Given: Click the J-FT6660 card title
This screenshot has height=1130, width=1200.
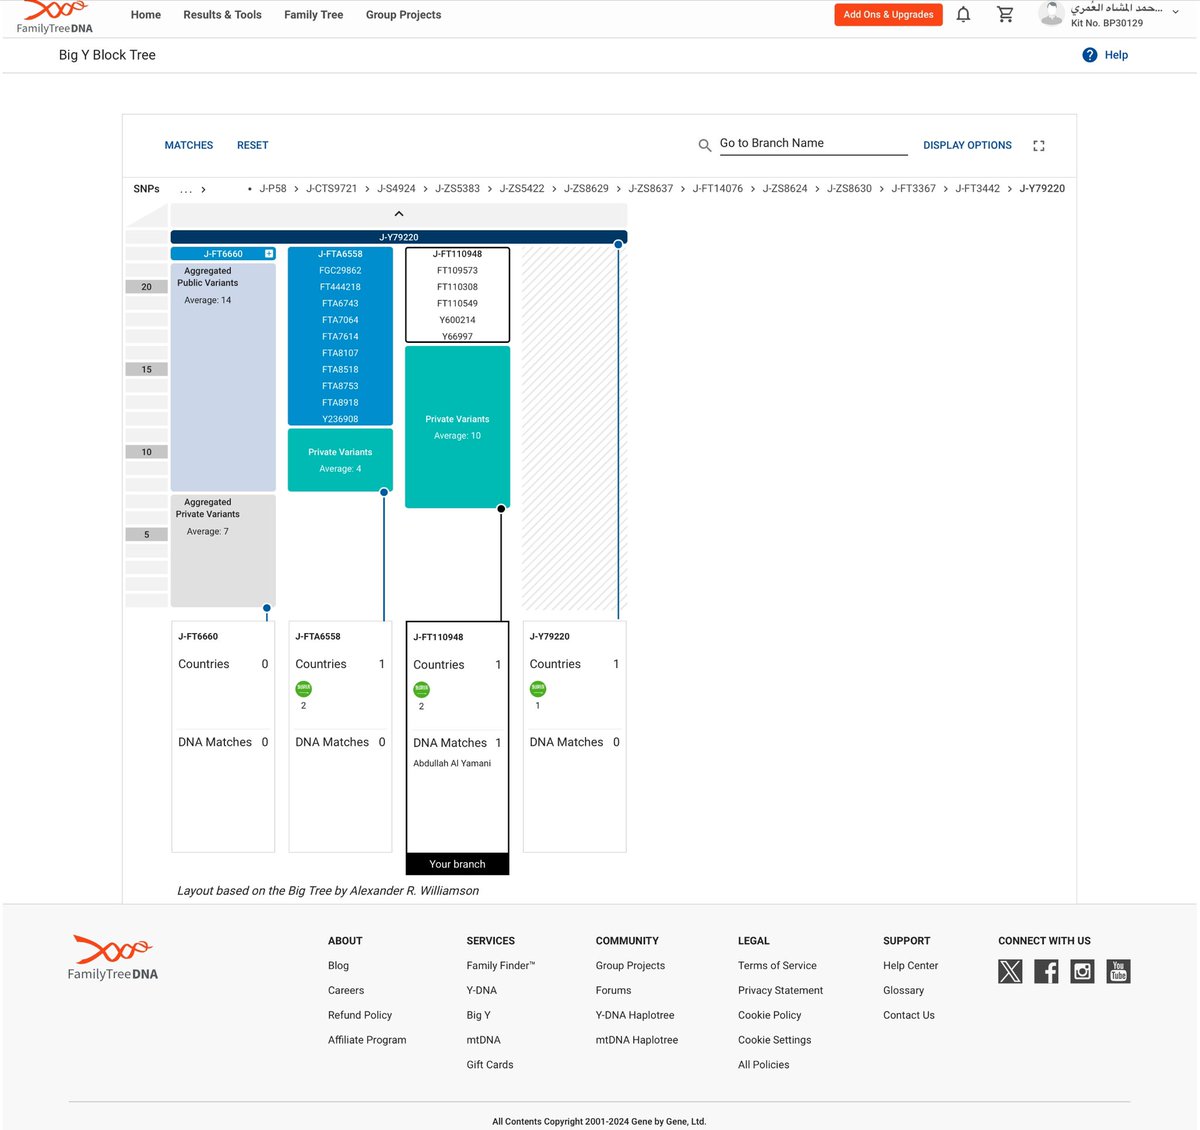Looking at the screenshot, I should pos(198,637).
